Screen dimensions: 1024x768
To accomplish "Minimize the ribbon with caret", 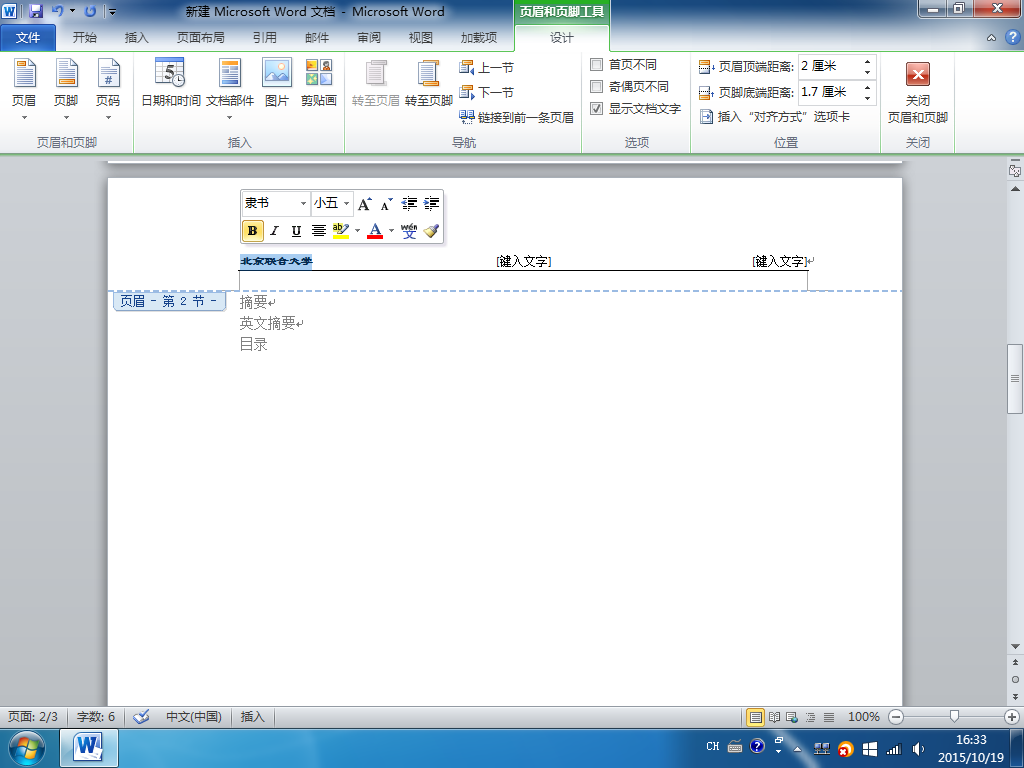I will pyautogui.click(x=991, y=38).
